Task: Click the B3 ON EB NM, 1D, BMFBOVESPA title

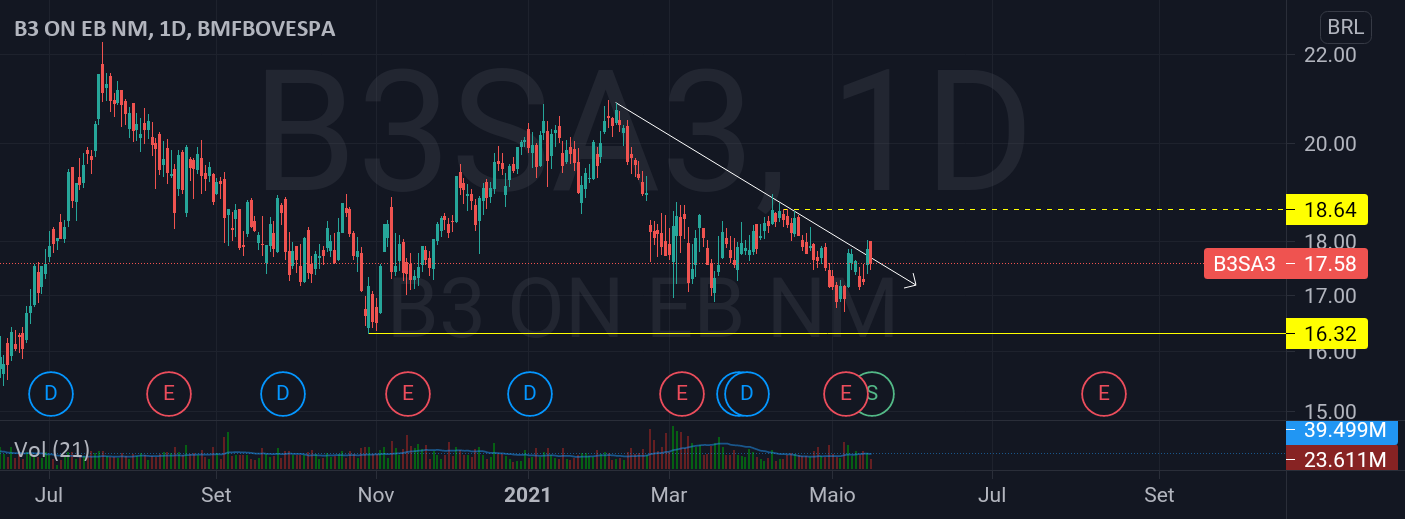Action: tap(174, 29)
